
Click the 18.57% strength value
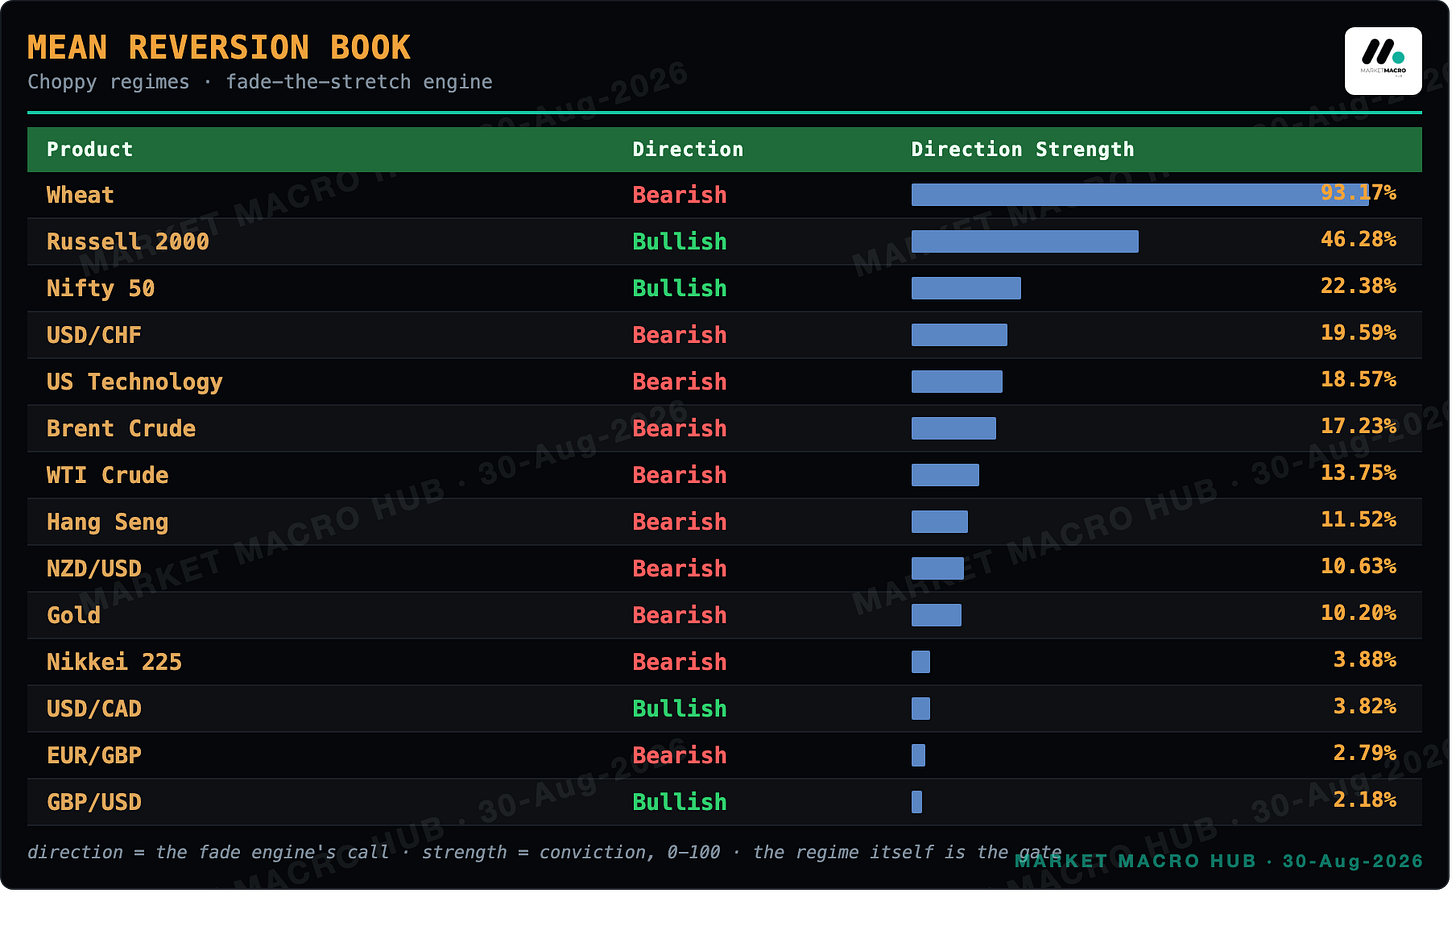tap(1358, 380)
